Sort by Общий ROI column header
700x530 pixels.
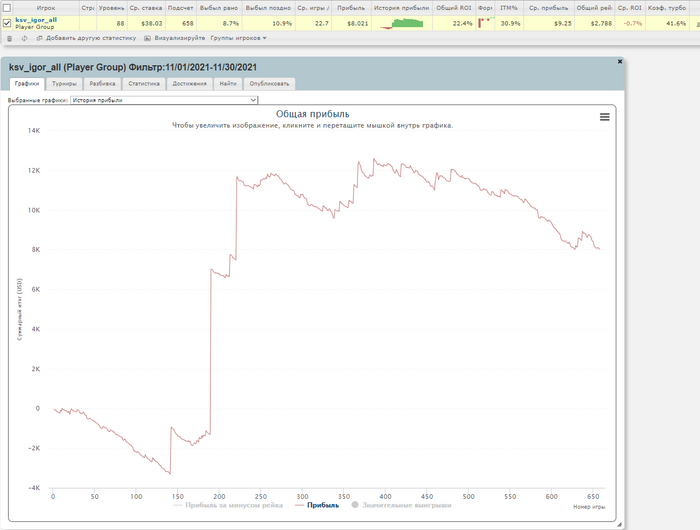pos(454,8)
